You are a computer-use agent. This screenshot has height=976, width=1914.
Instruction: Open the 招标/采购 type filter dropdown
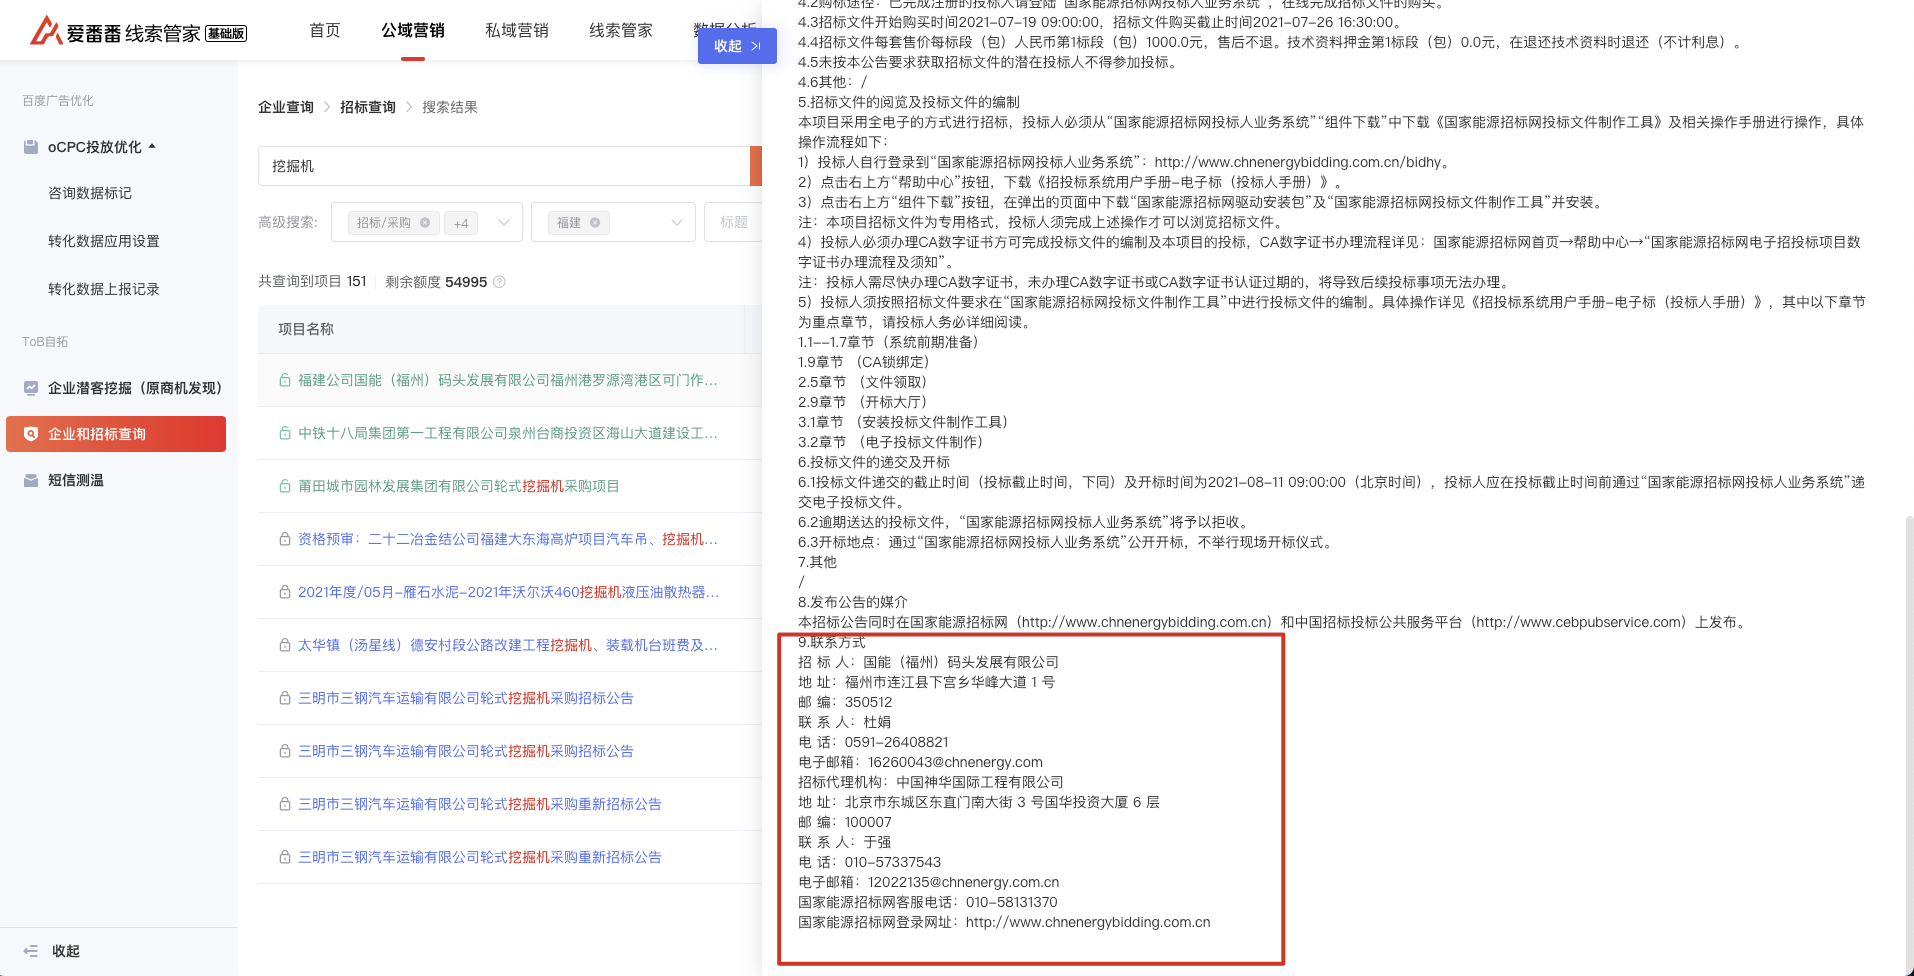click(x=504, y=223)
